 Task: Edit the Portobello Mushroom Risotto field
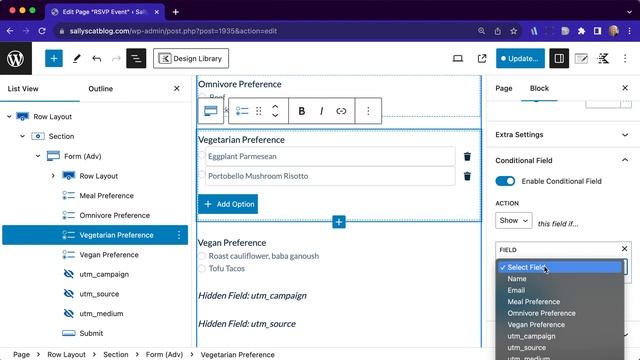[x=330, y=176]
